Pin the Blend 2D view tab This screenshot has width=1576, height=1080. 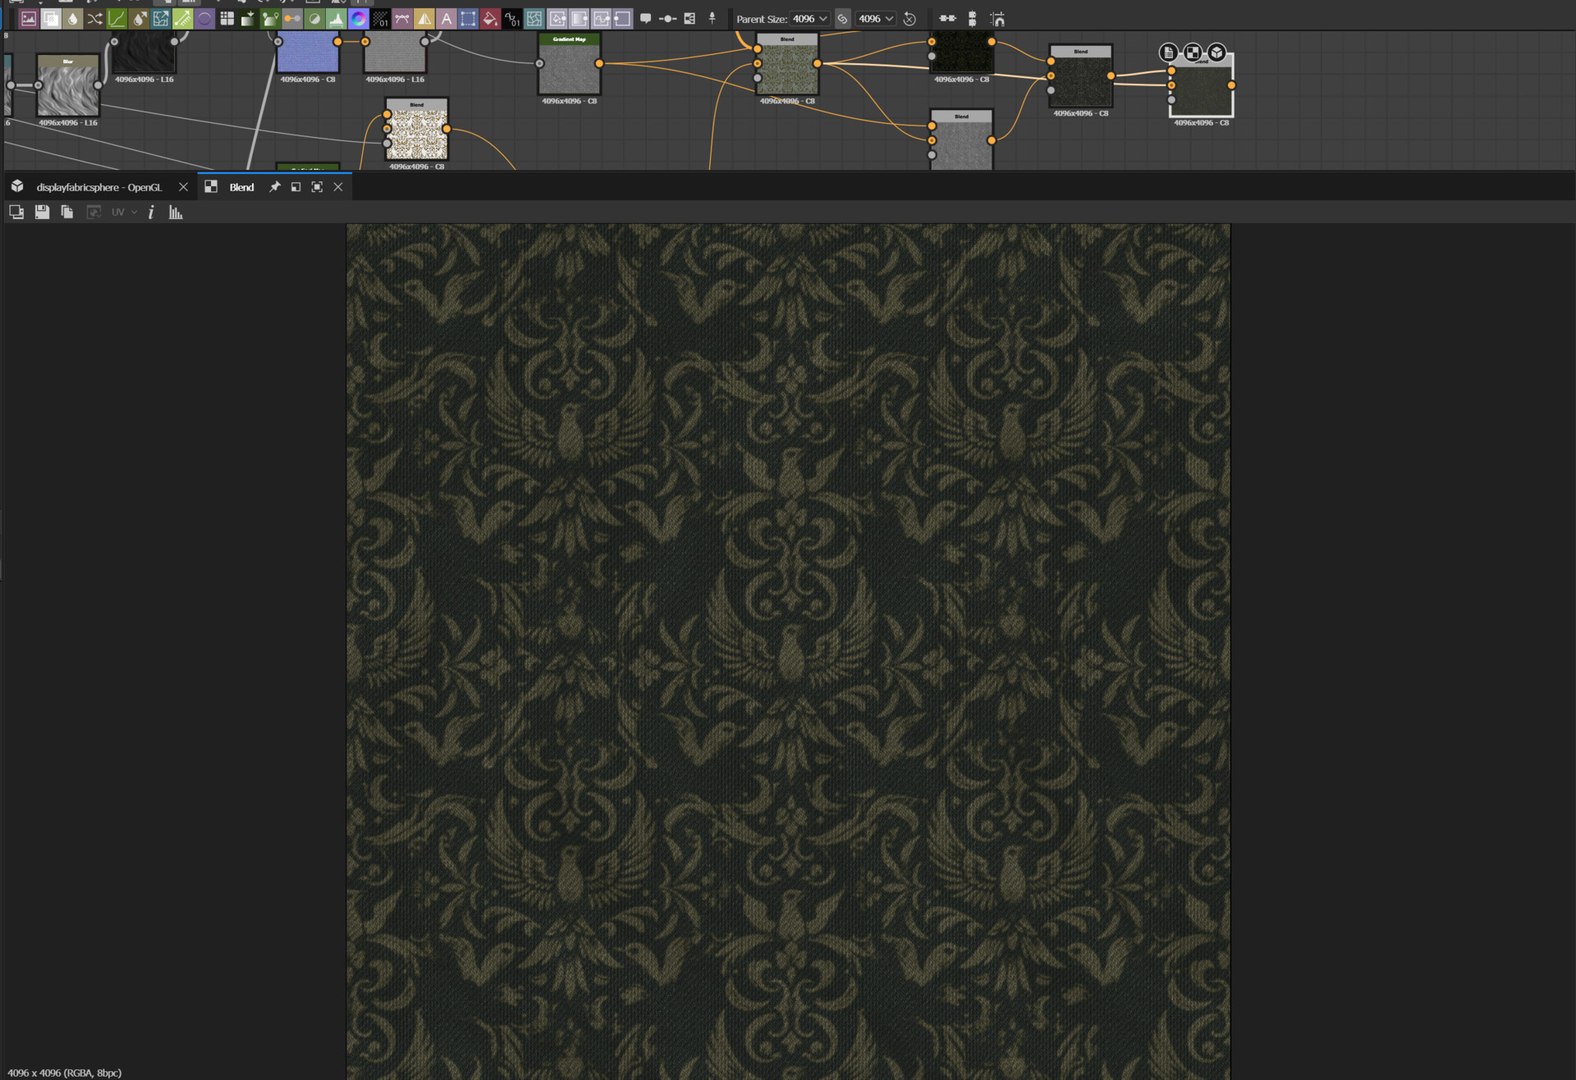[x=274, y=187]
